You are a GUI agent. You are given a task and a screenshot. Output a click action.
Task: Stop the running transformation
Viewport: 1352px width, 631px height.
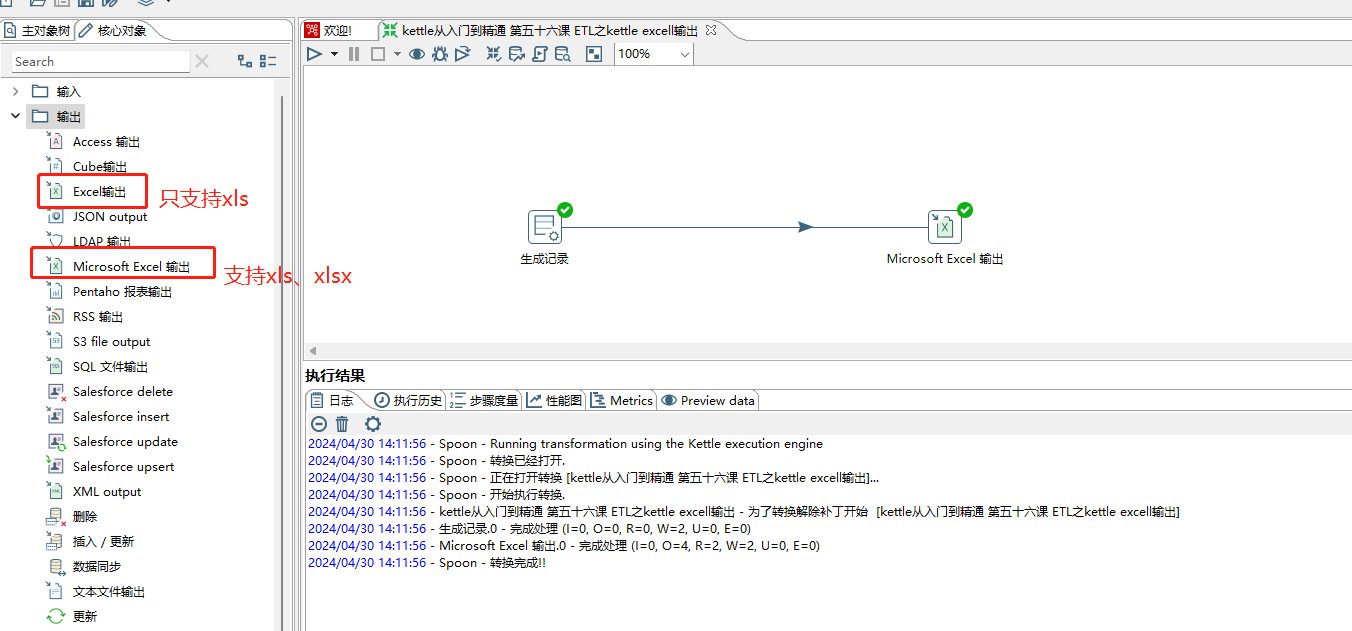[376, 53]
